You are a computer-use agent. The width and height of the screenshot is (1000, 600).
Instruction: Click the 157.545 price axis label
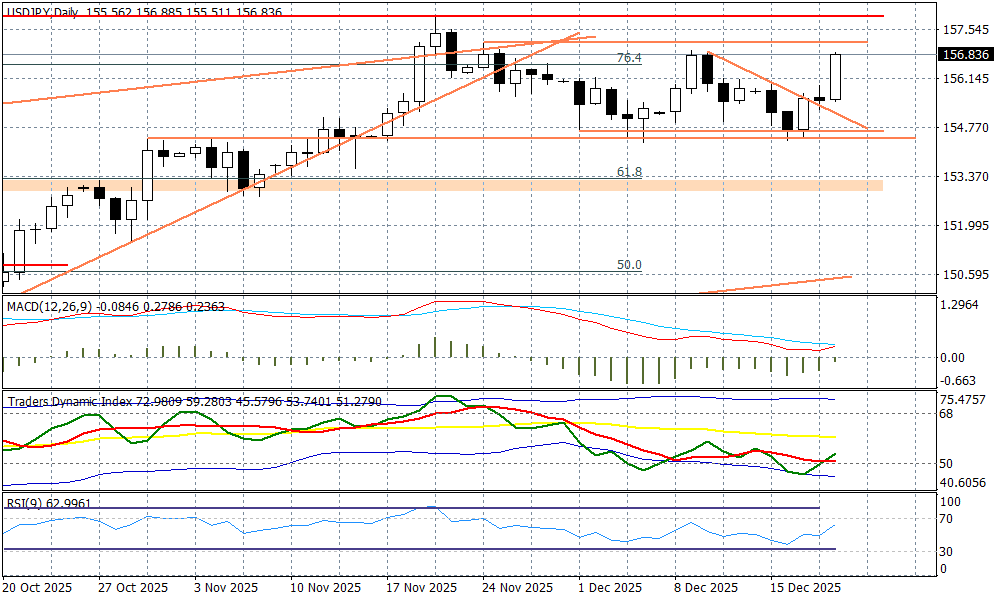coord(965,29)
